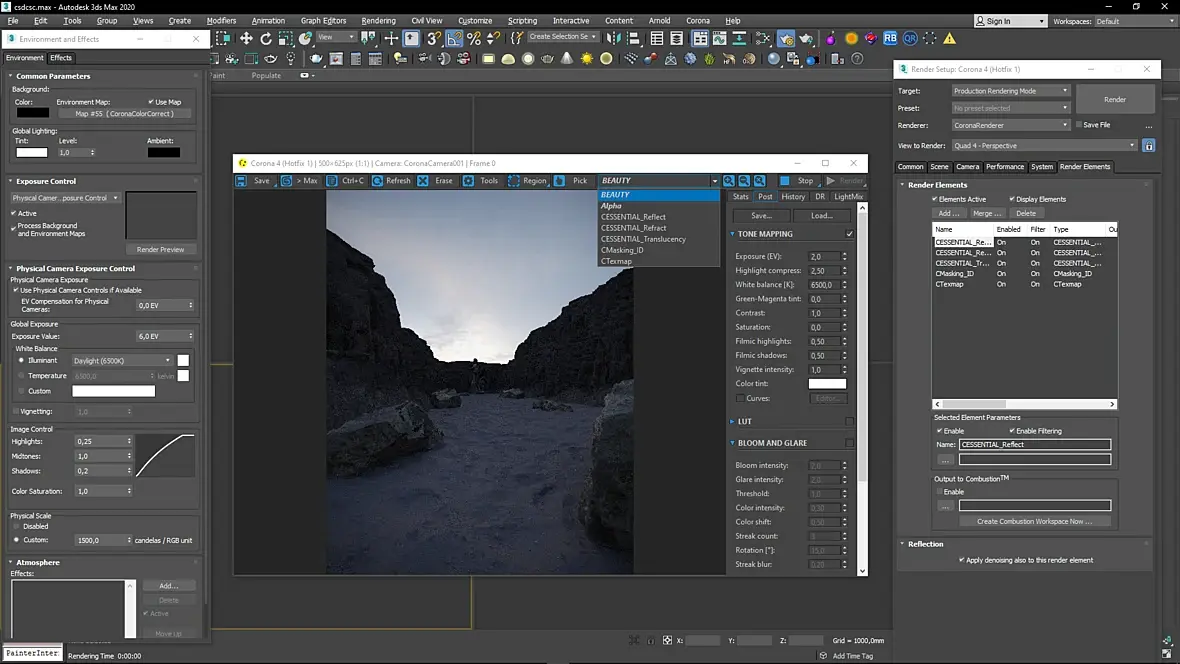Disable the Elements Active checkbox
Image resolution: width=1180 pixels, height=664 pixels.
(934, 199)
